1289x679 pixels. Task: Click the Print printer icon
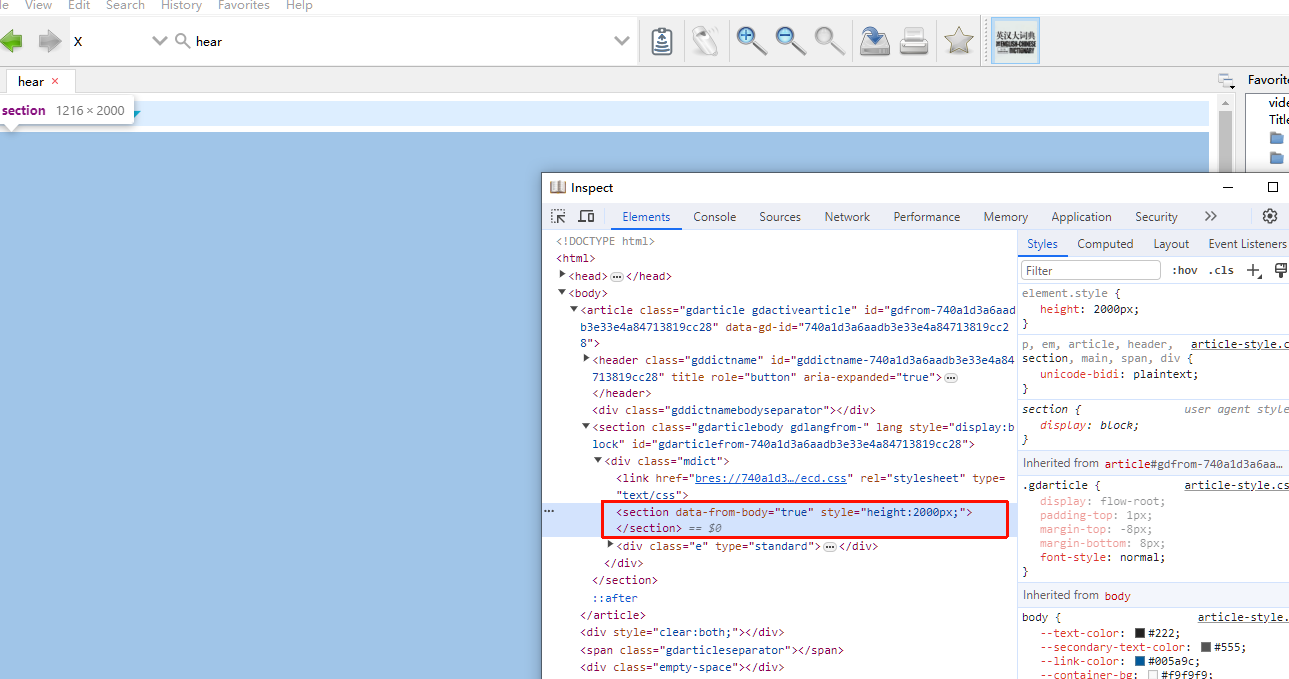click(914, 41)
